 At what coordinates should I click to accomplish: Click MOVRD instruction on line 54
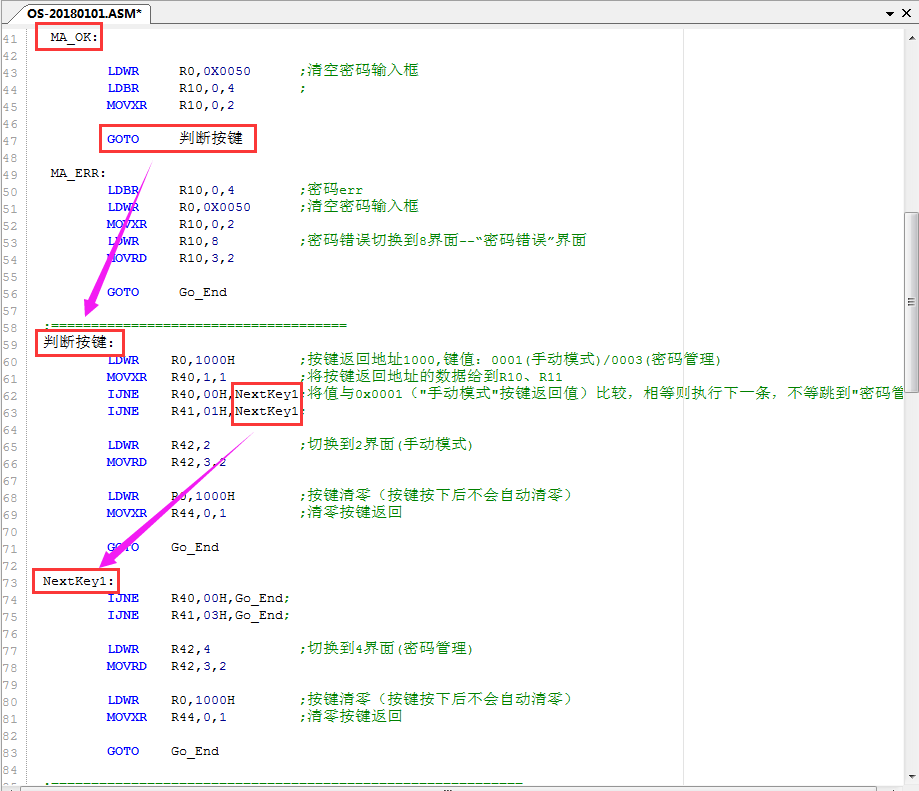tap(127, 258)
